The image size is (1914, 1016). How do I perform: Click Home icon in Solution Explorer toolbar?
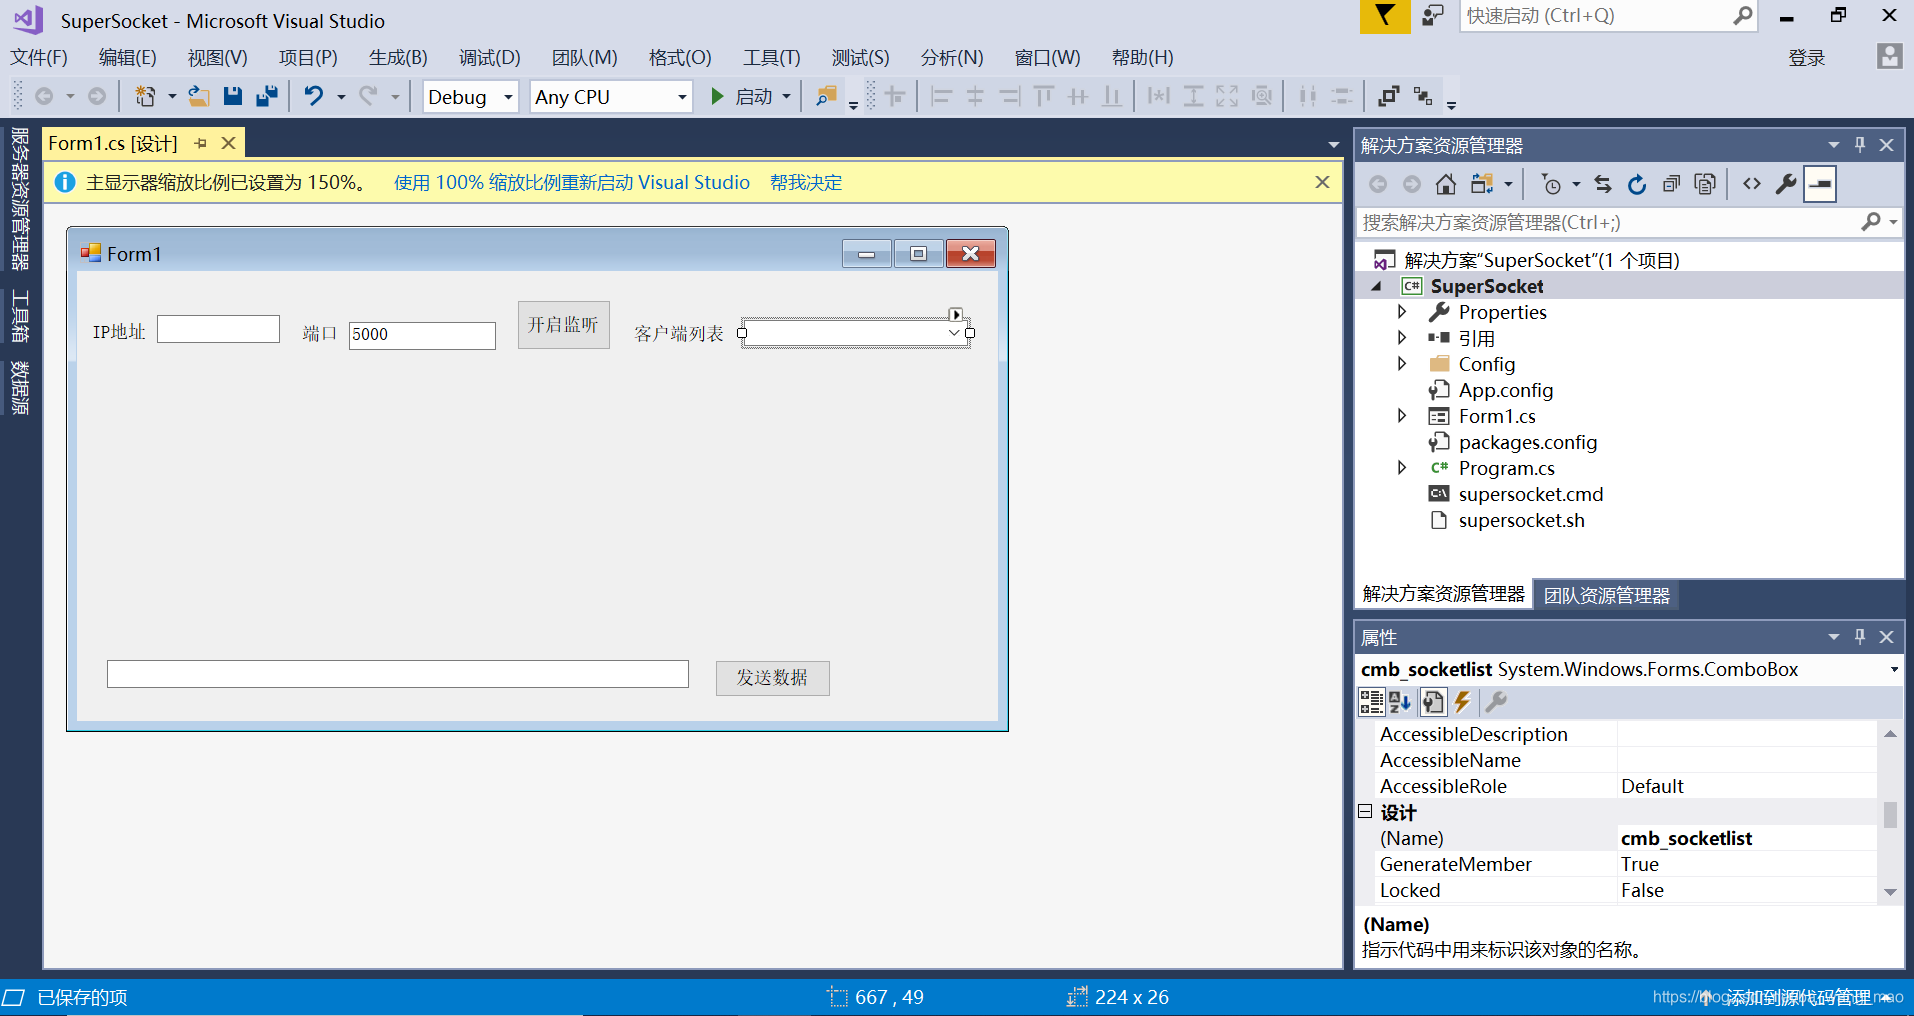(1445, 184)
